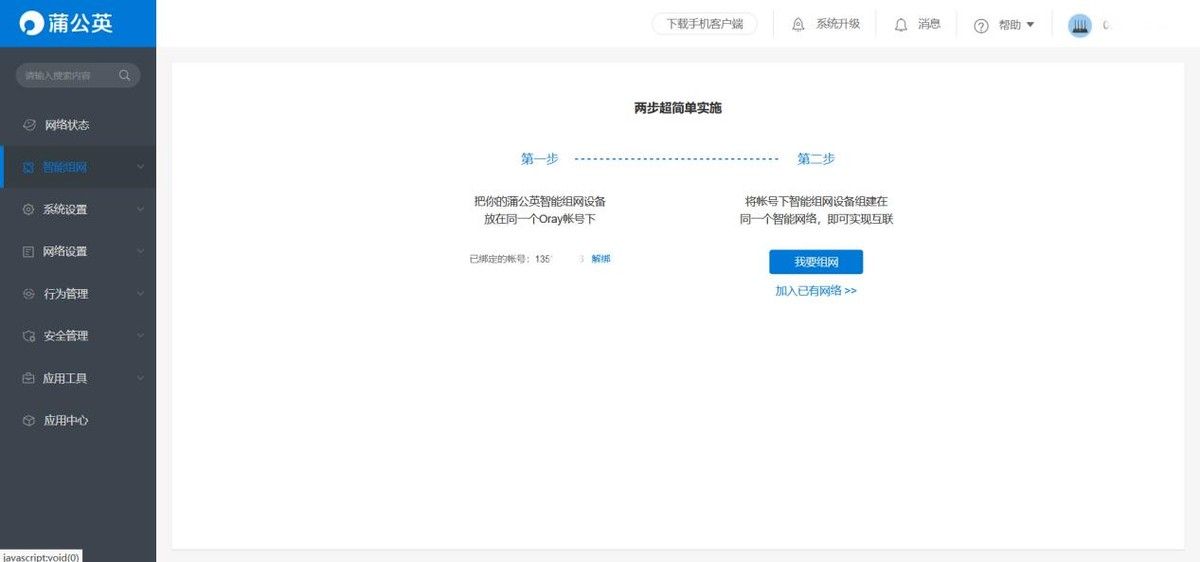Screen dimensions: 1200x562
Task: Open the 应用工具 menu item
Action: pyautogui.click(x=65, y=379)
